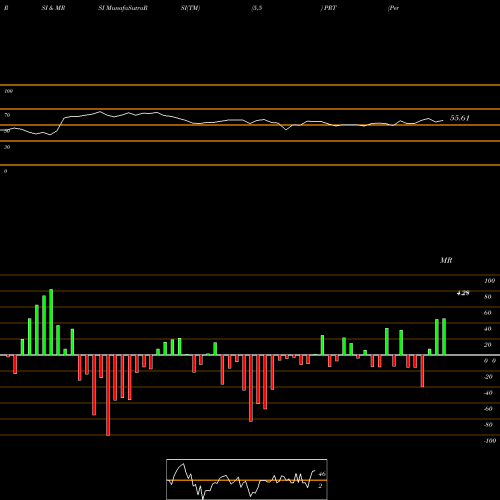Click the 70 label on RSI scale
The image size is (500, 500).
(x=7, y=115)
